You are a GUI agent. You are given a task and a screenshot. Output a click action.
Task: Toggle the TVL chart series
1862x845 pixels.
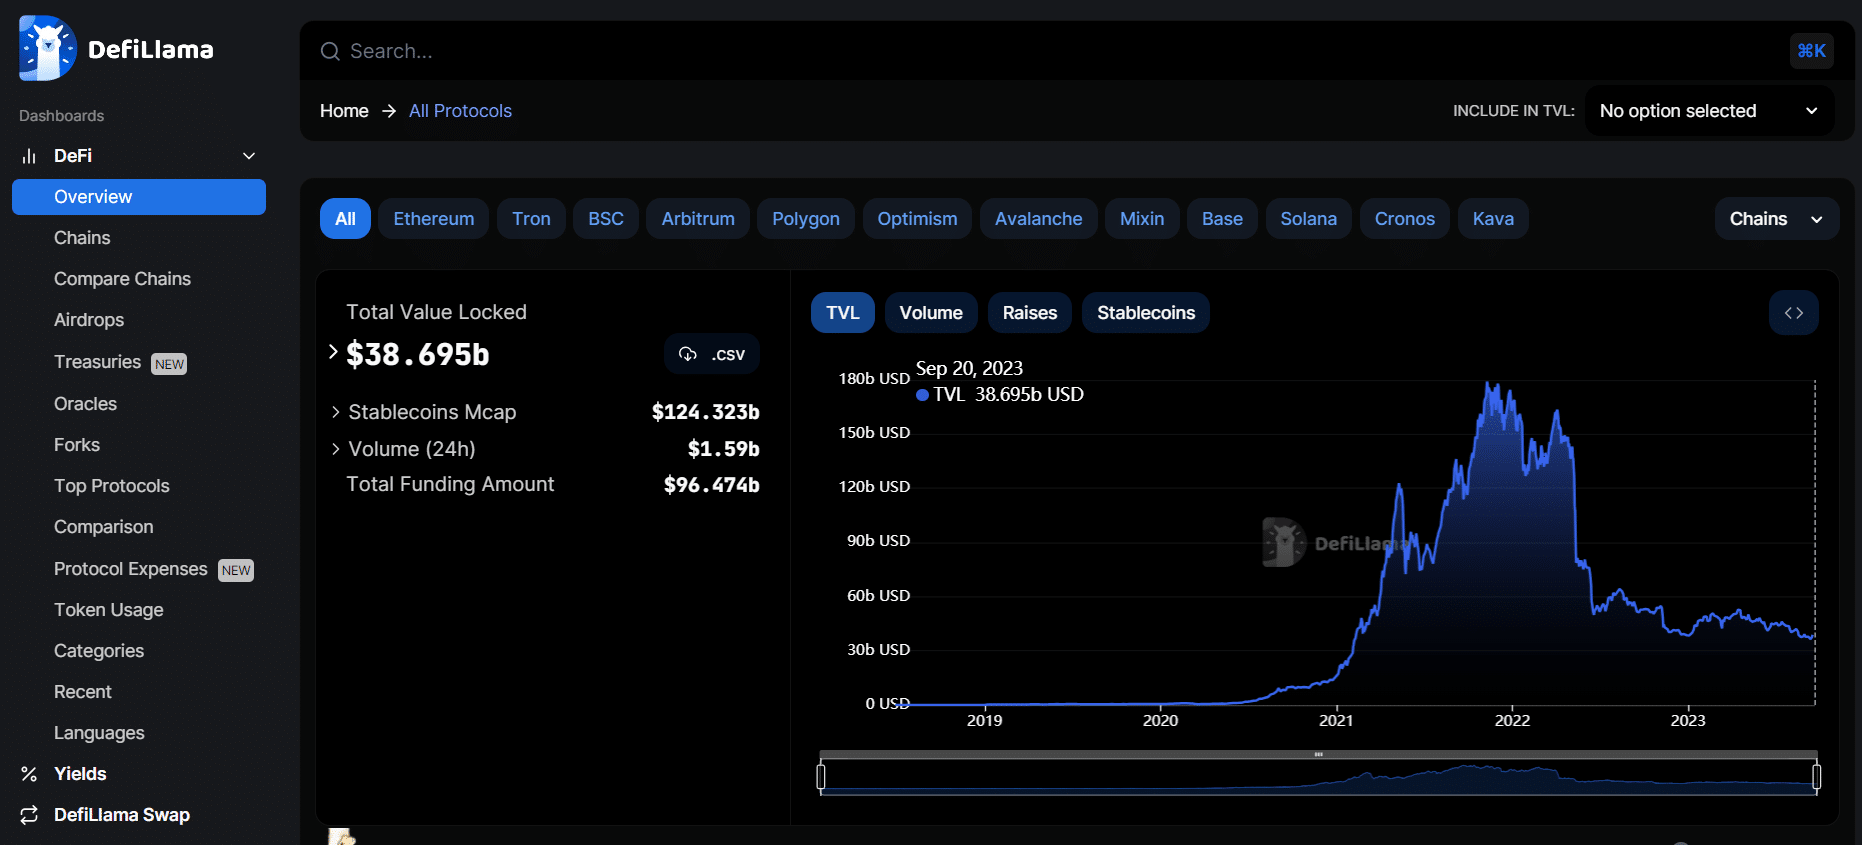point(843,313)
